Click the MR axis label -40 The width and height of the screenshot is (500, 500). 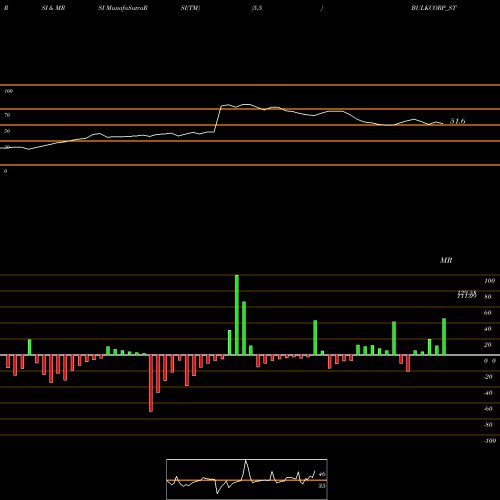tap(488, 393)
